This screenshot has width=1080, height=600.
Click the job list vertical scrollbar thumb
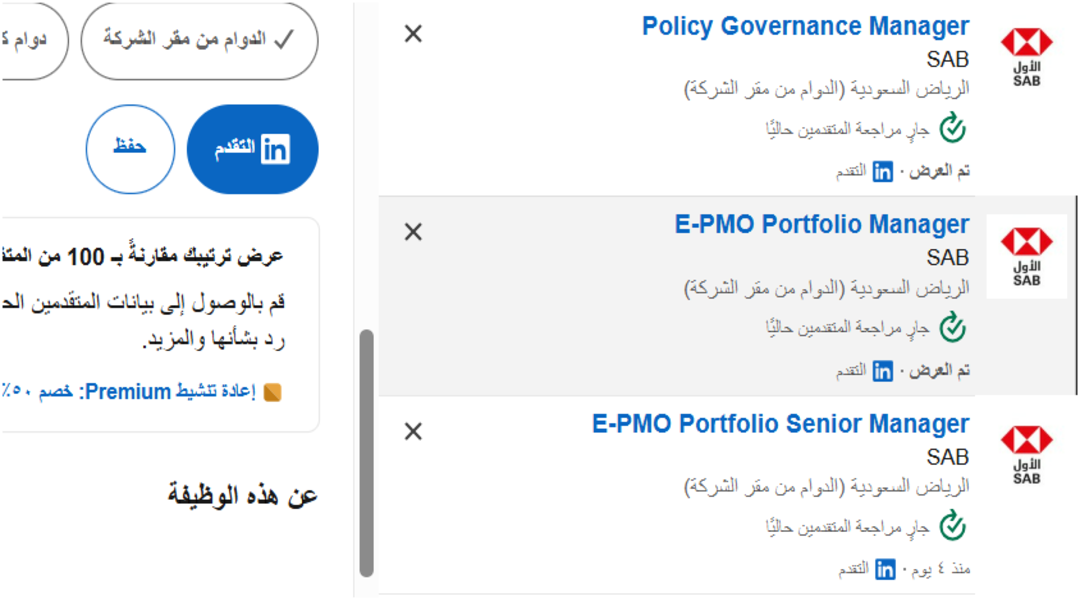click(x=366, y=453)
